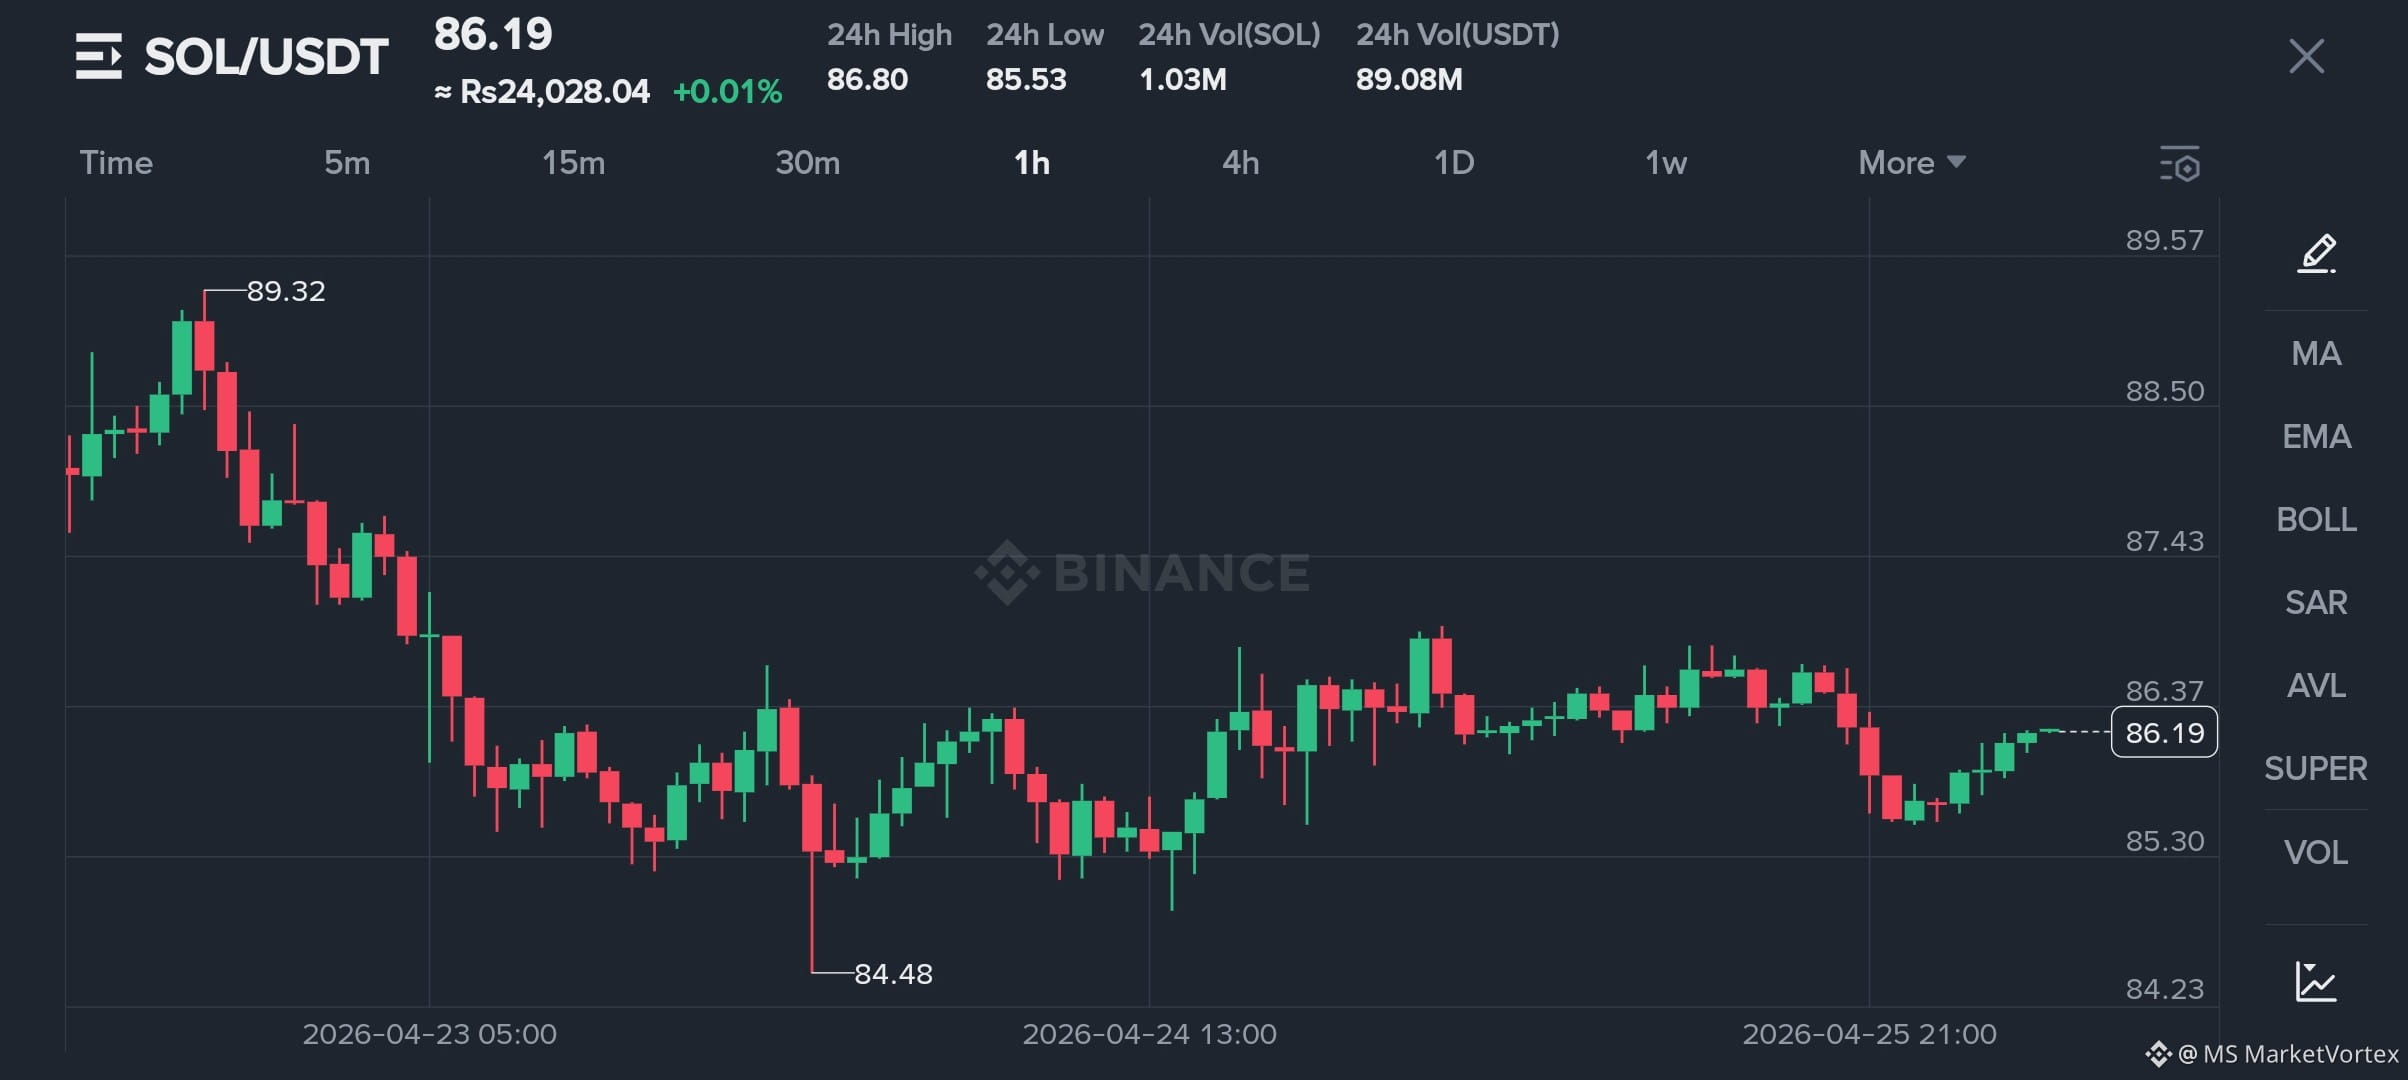Show the VOL volume indicator

click(2316, 853)
